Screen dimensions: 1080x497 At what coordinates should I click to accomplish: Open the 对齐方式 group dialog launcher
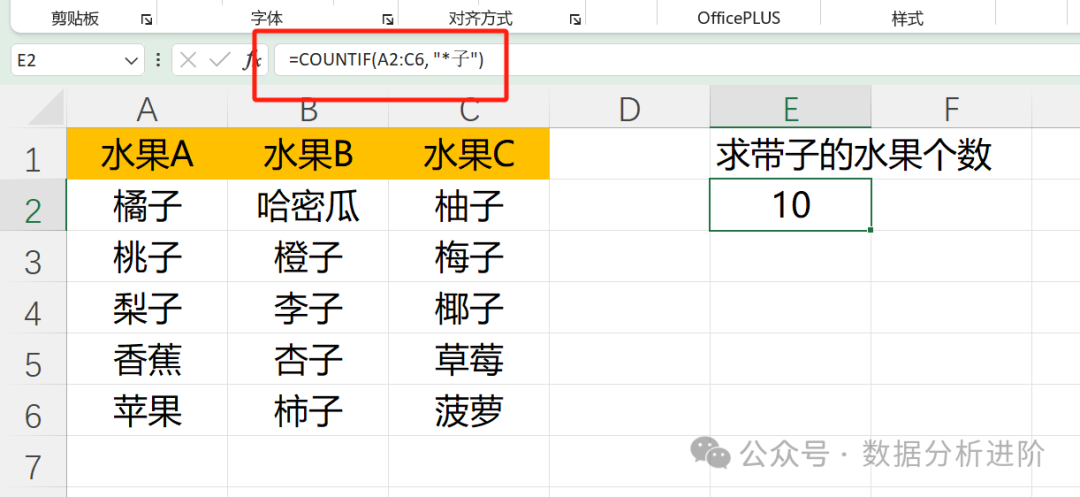click(x=575, y=19)
